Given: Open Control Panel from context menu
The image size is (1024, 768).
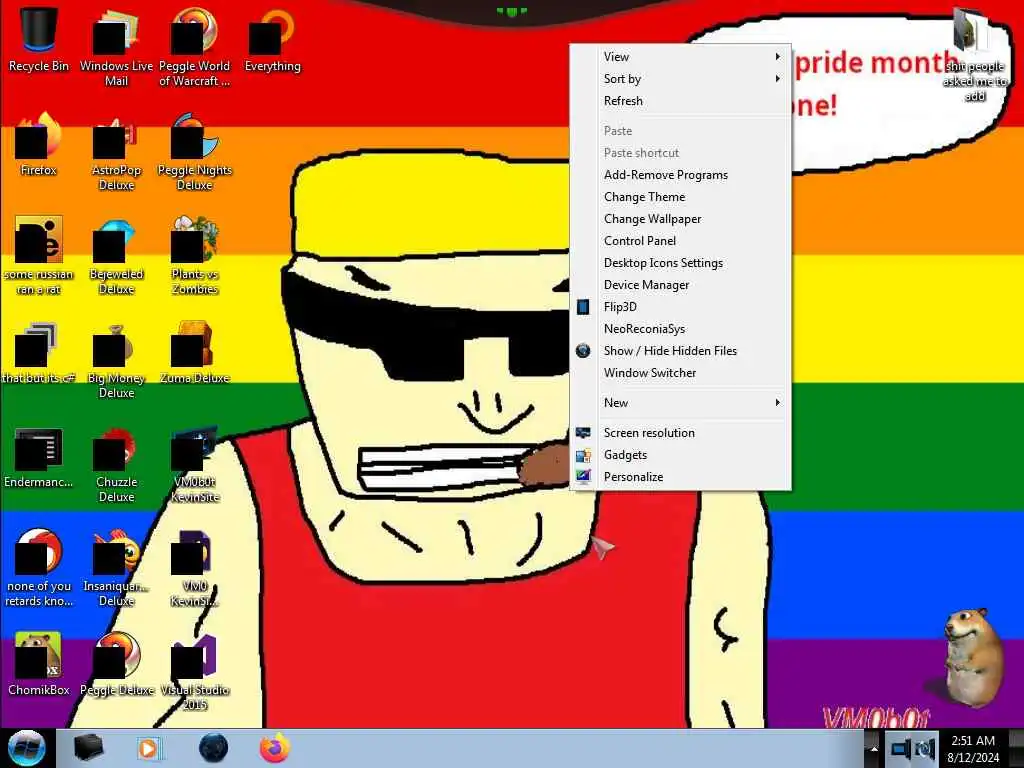Looking at the screenshot, I should 680,241.
